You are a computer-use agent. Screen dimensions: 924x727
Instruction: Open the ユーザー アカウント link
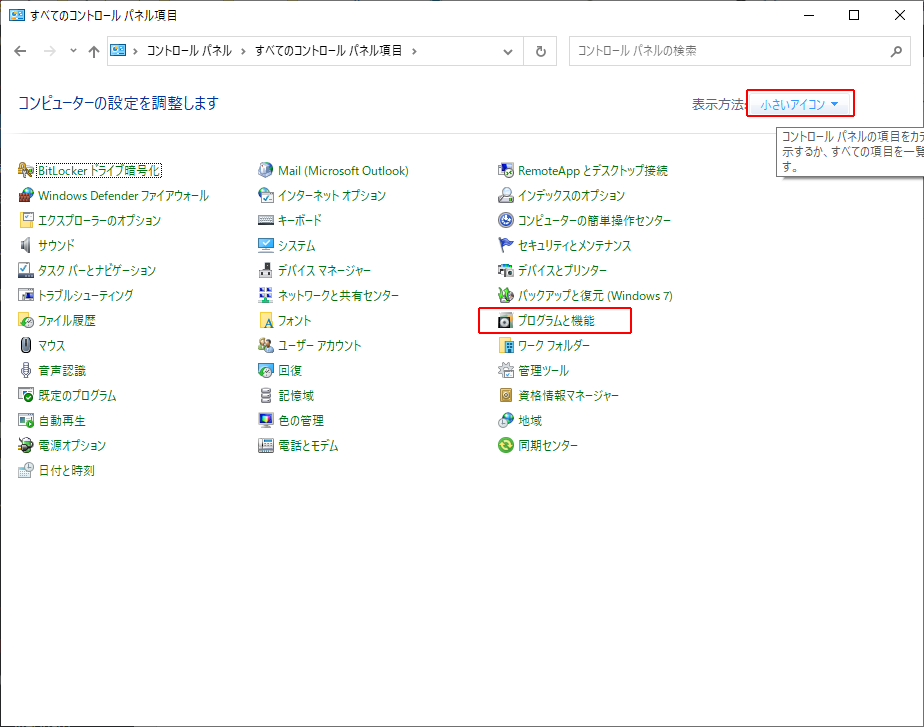pyautogui.click(x=319, y=346)
